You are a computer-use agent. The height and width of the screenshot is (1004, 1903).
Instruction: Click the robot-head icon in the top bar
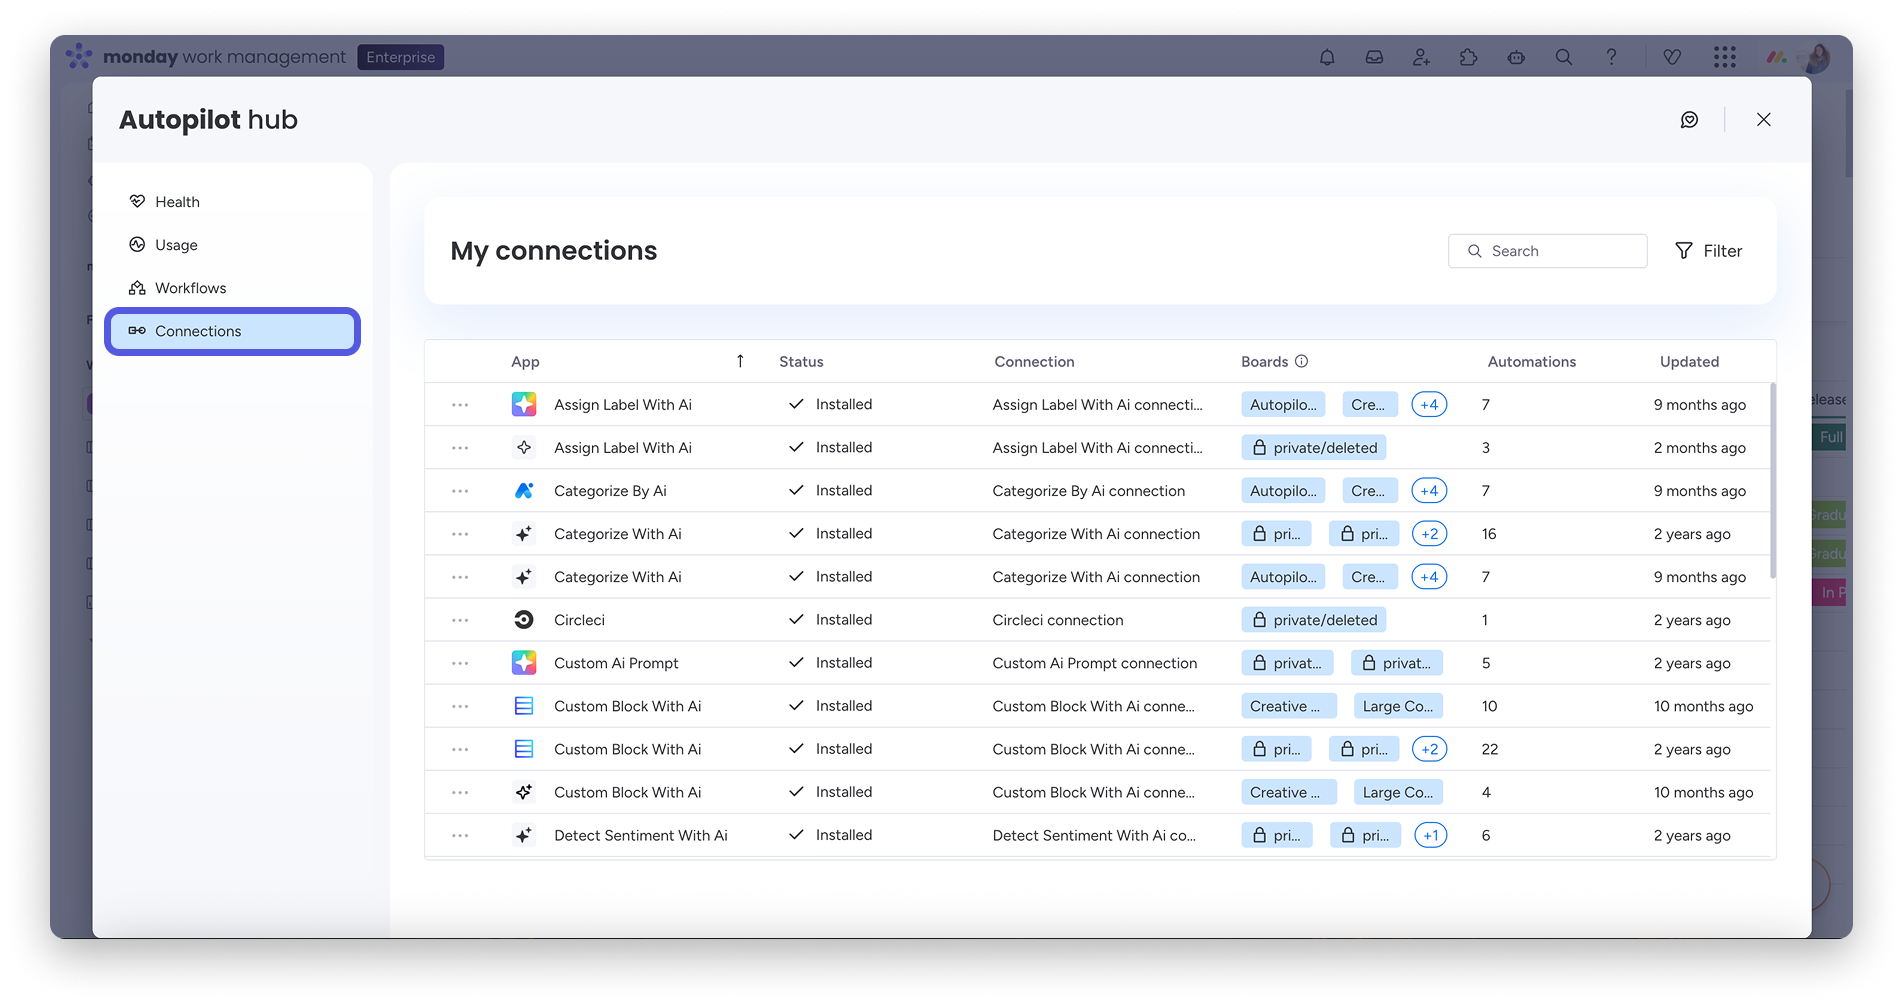(x=1516, y=57)
